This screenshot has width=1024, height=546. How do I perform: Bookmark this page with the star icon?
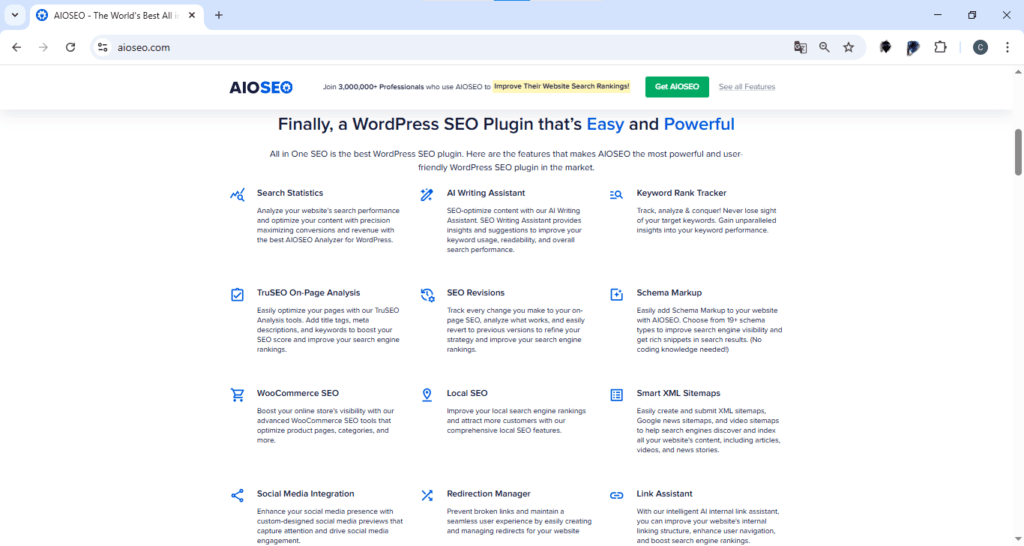click(848, 47)
